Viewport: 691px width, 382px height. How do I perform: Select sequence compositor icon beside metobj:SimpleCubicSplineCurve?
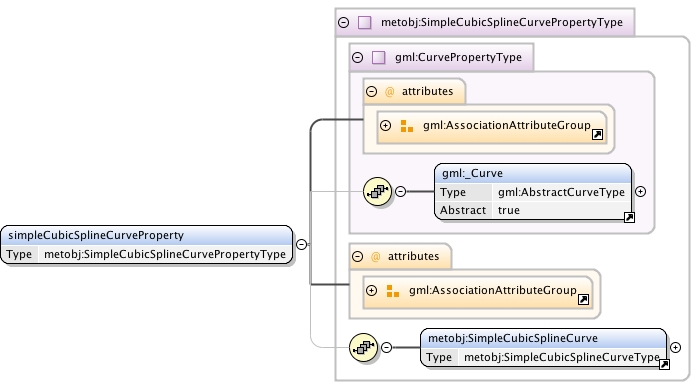364,347
